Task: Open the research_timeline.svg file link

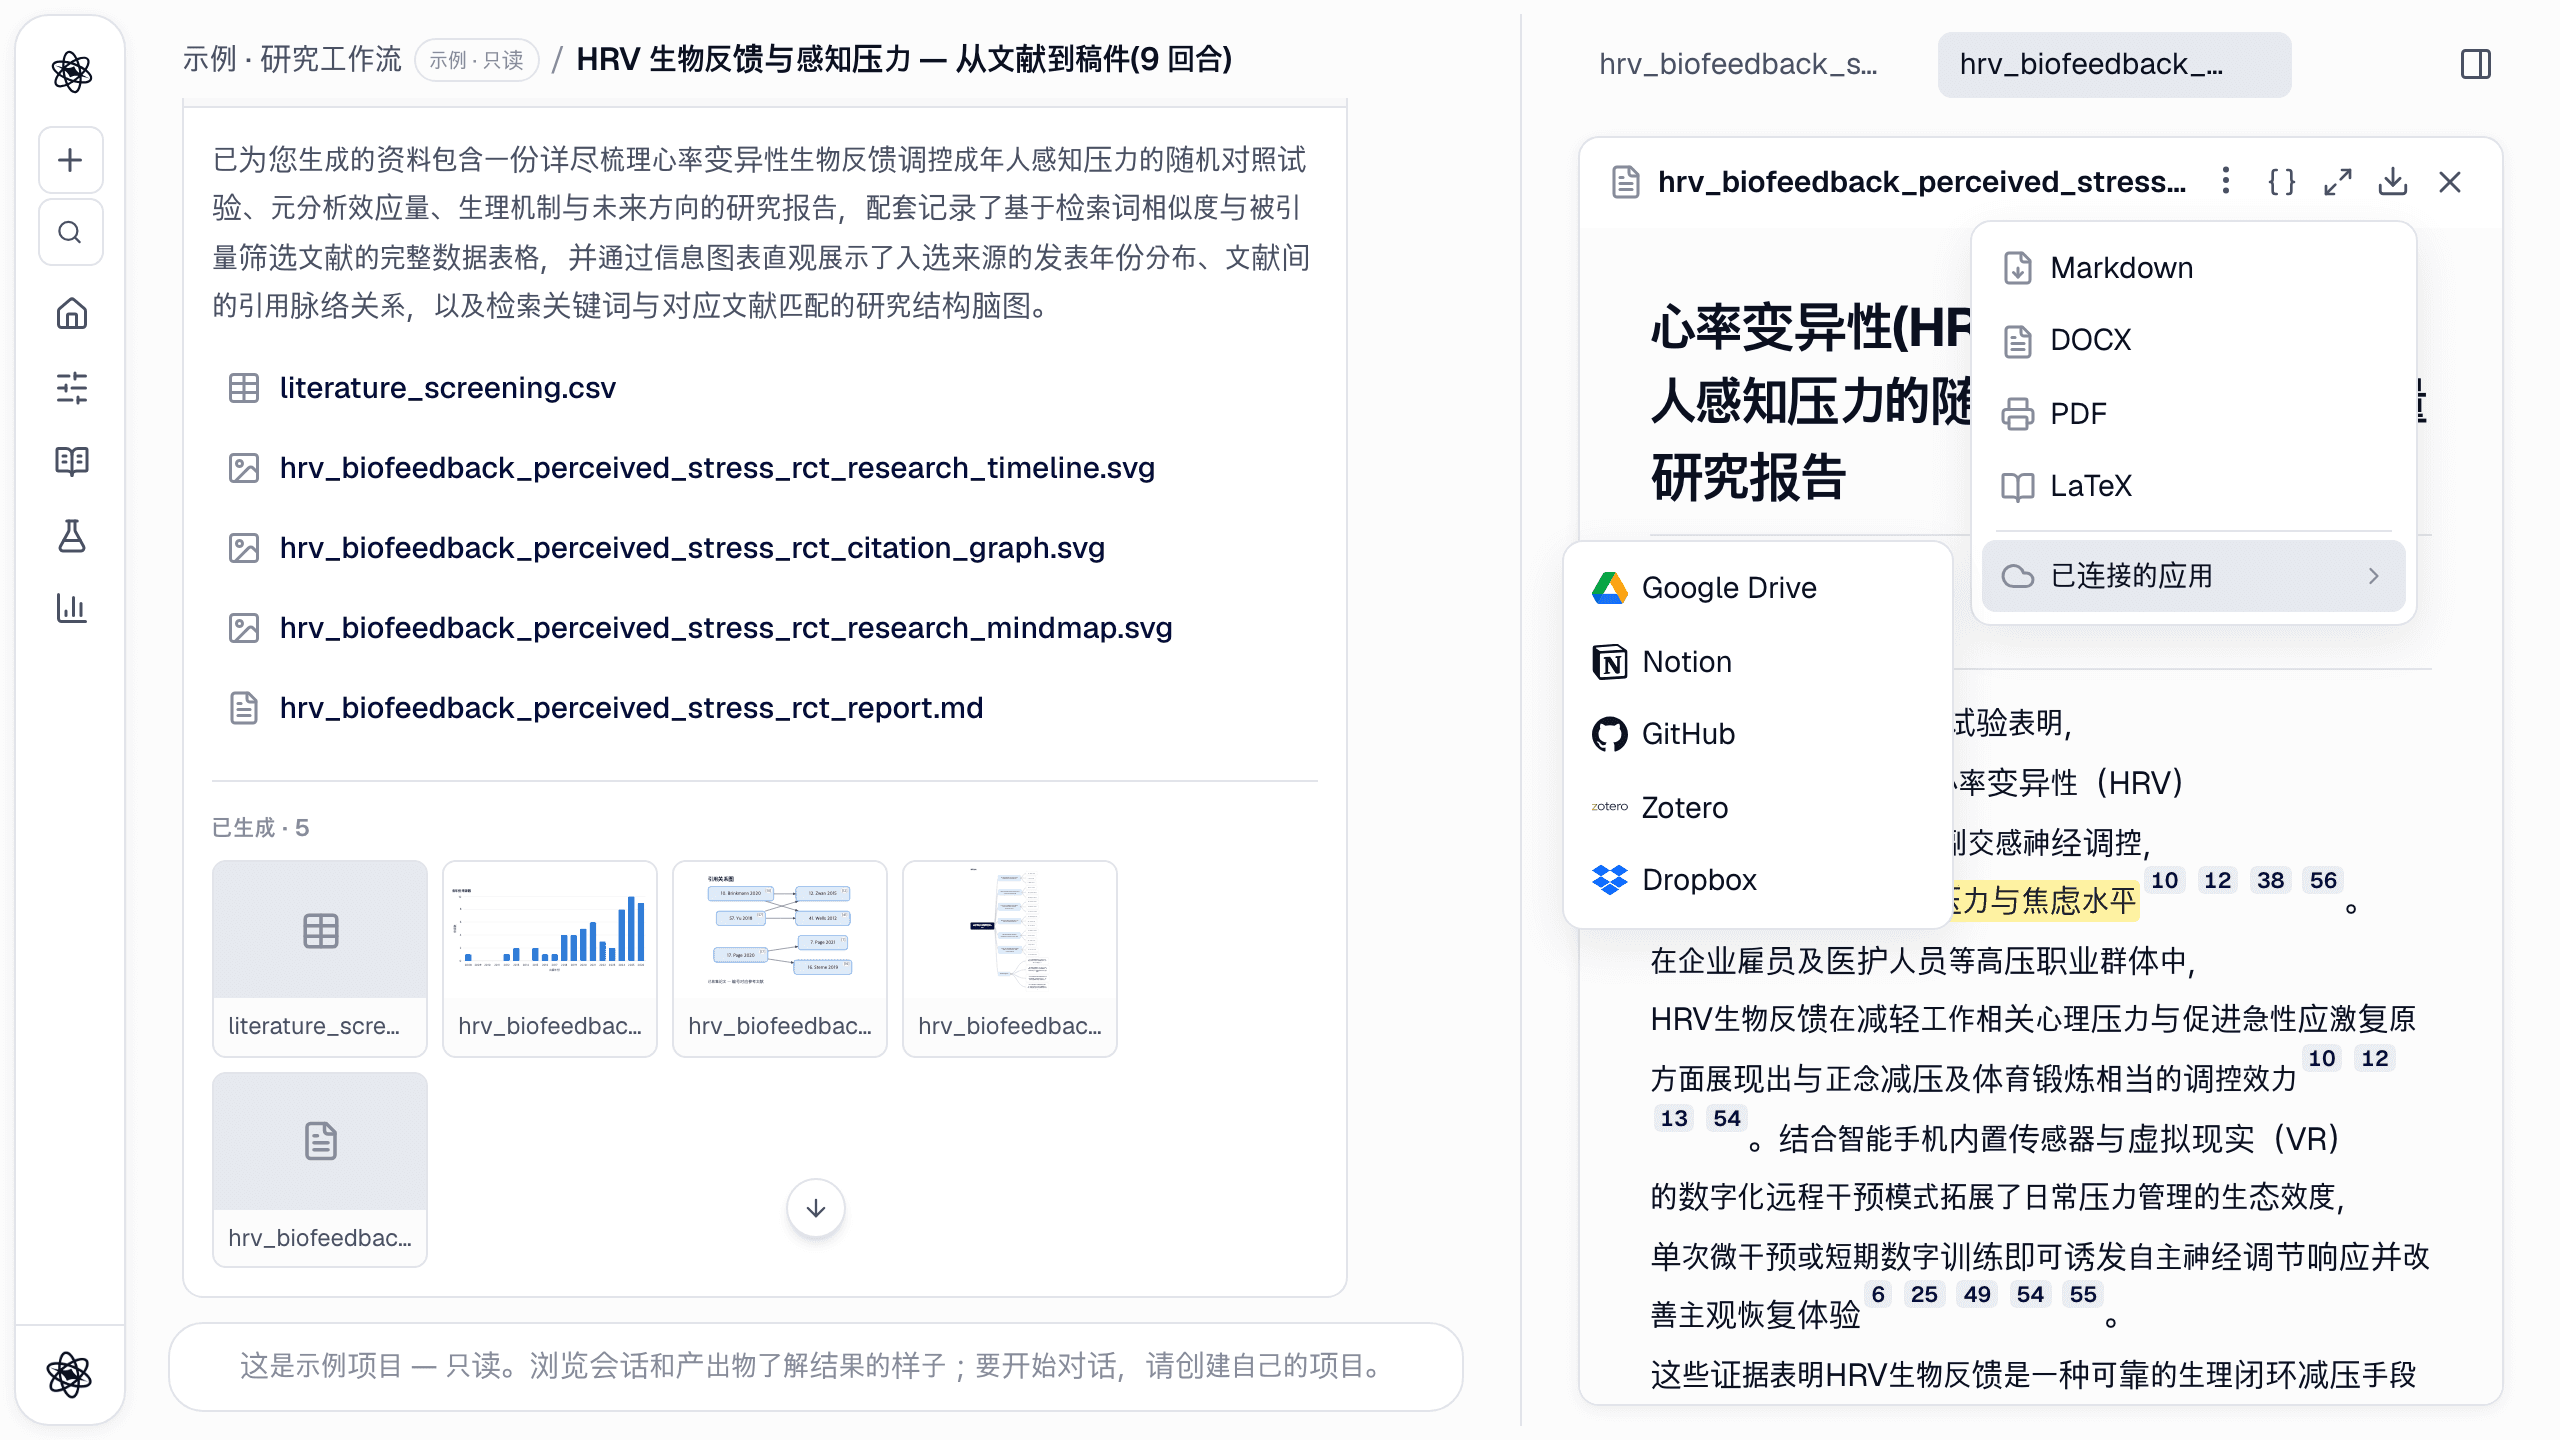Action: [x=717, y=468]
